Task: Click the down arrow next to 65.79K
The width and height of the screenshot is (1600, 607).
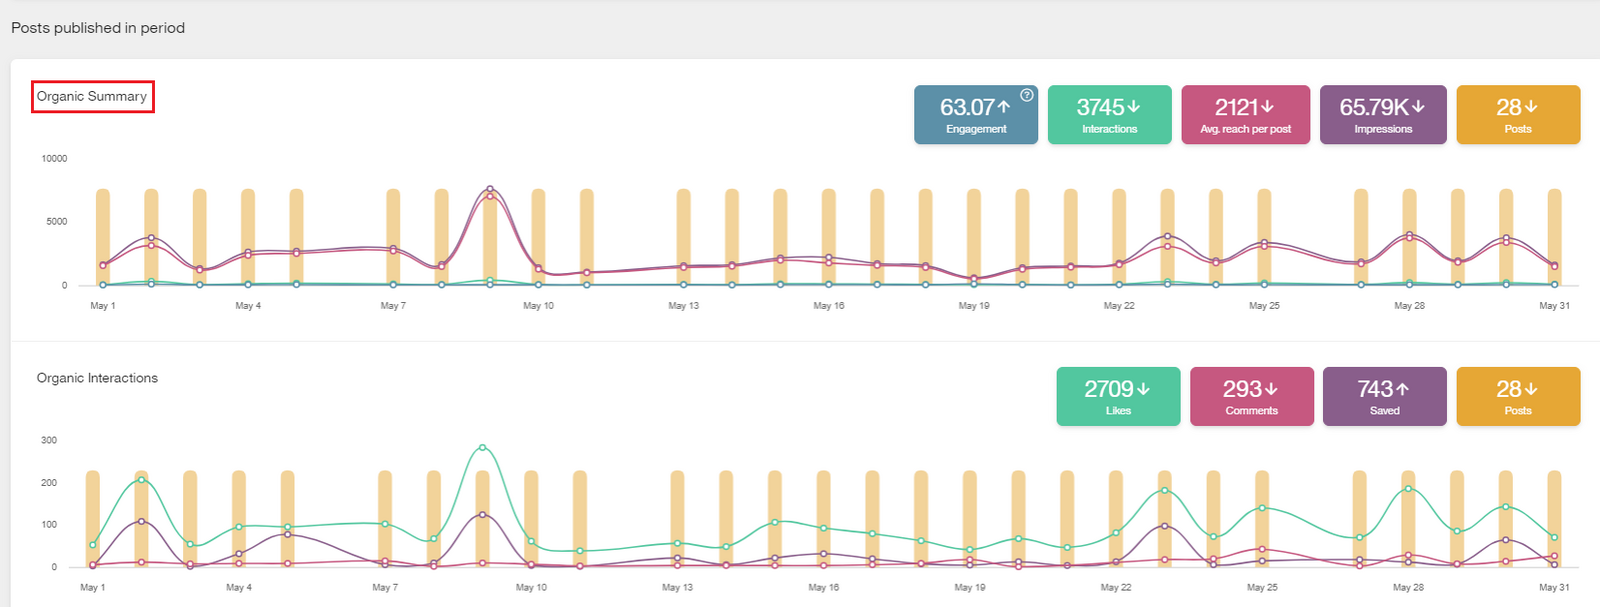Action: (1418, 107)
